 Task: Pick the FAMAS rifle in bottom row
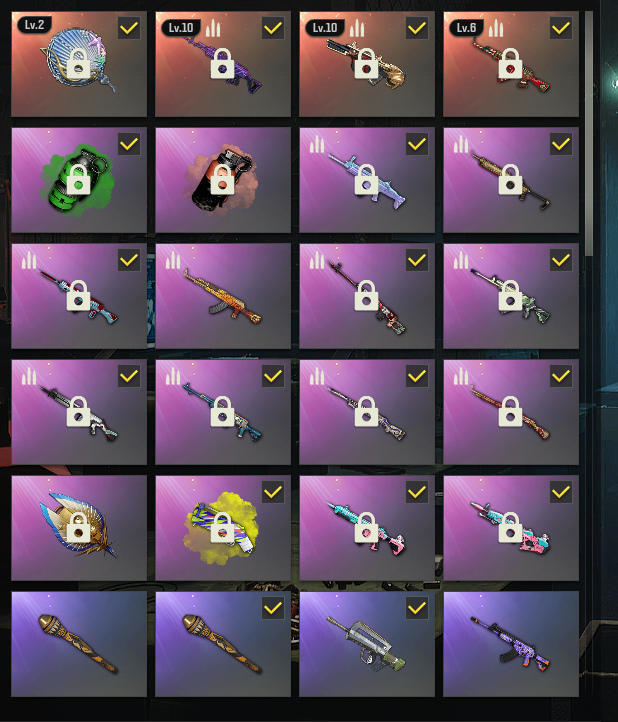(x=367, y=644)
